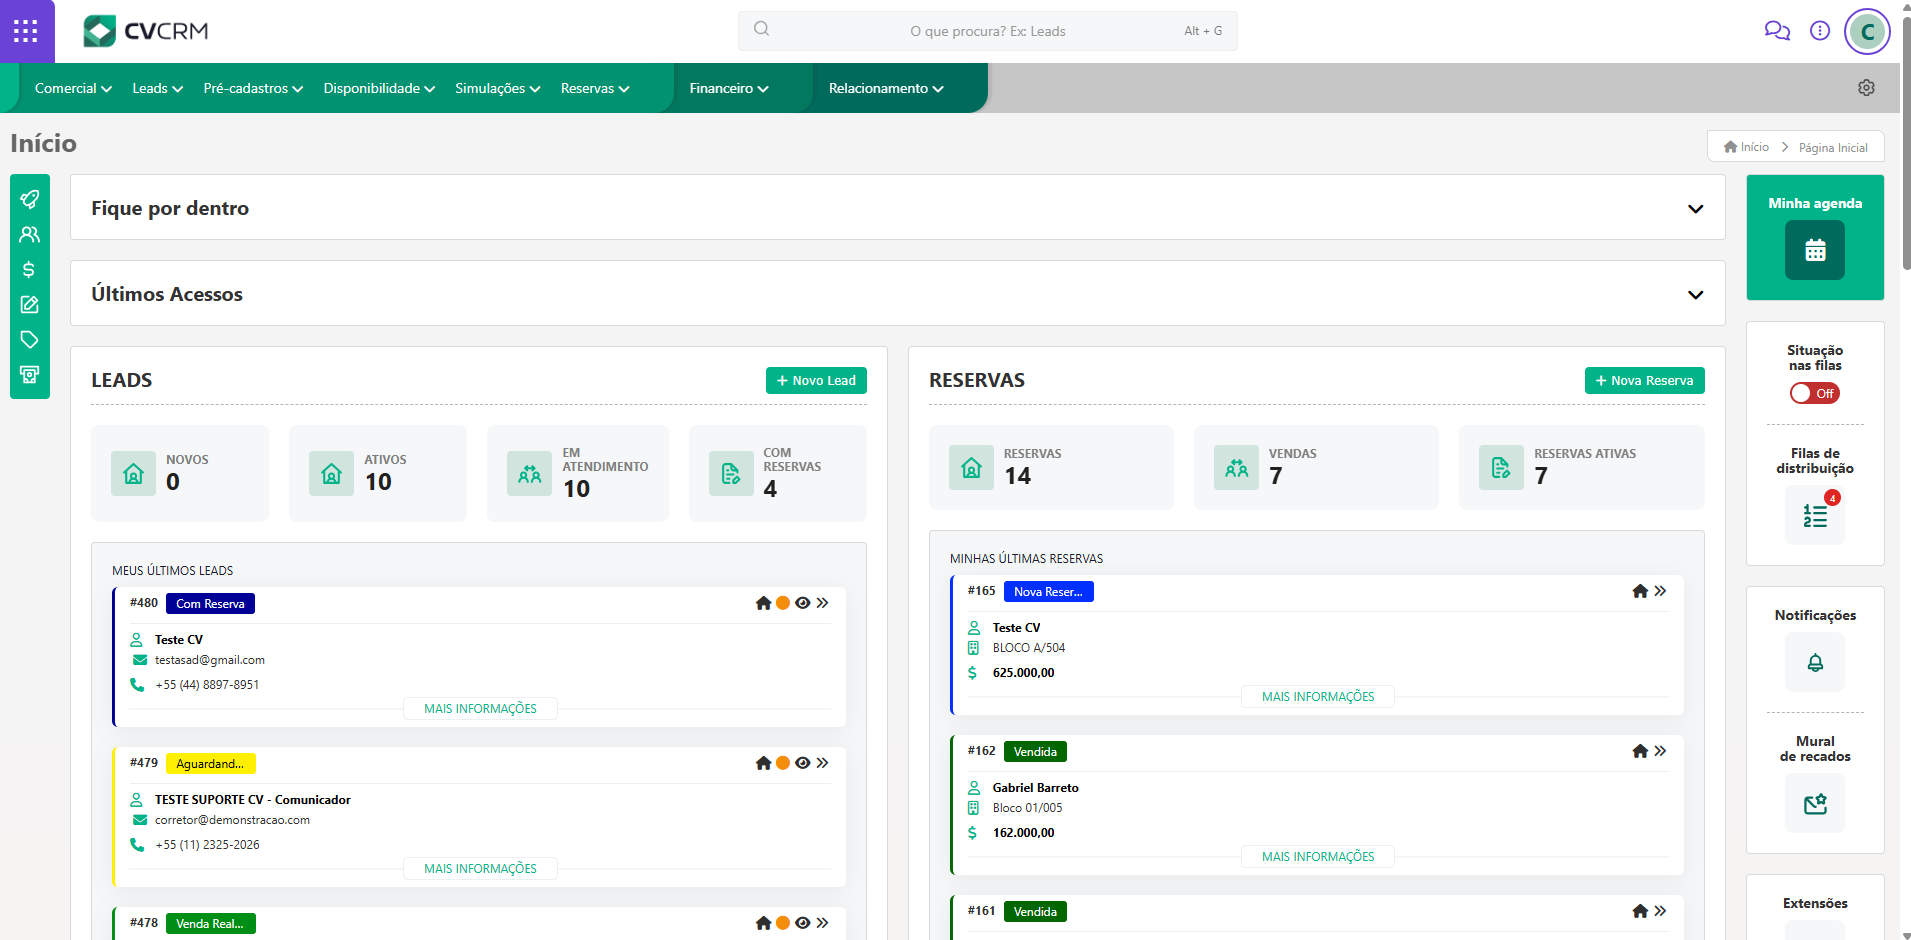Click eye icon on lead #478
Viewport: 1911px width, 940px height.
point(802,923)
